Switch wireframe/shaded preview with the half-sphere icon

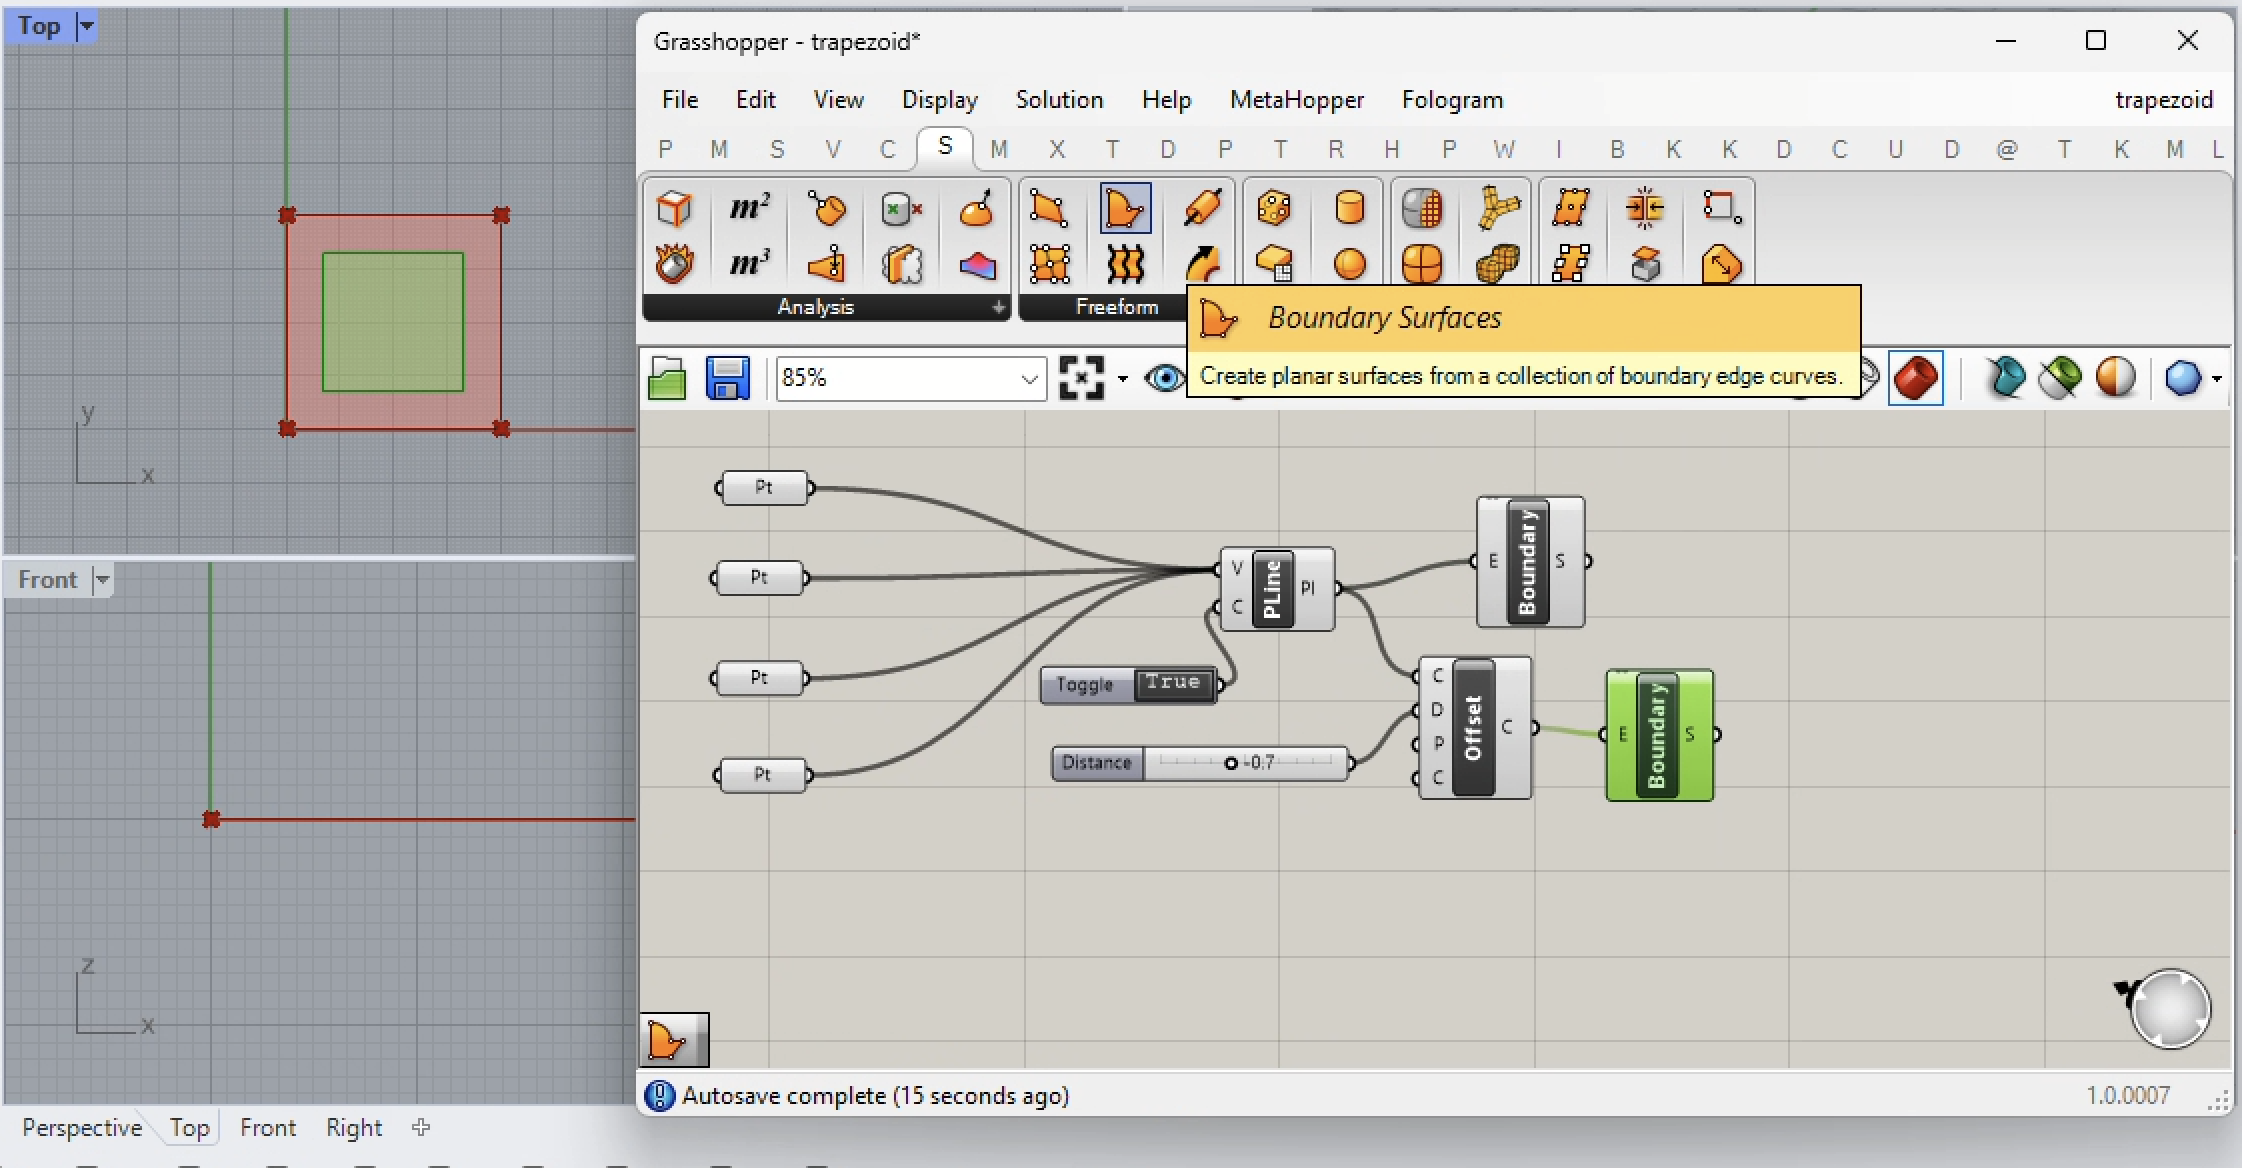tap(2116, 378)
